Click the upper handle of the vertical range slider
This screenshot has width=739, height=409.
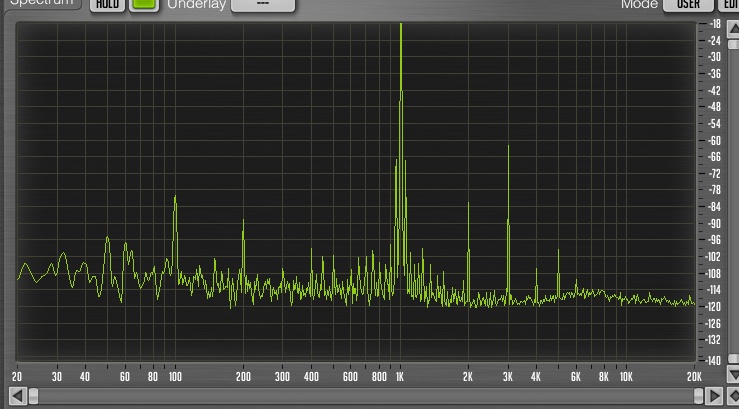733,44
